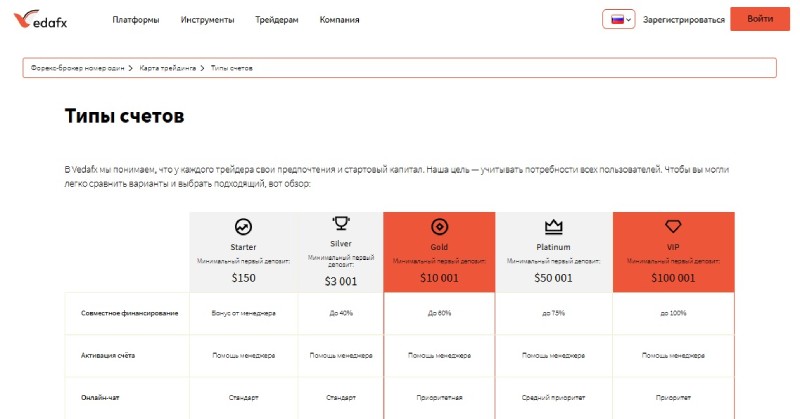Select the Совместное финансирование row label

(x=130, y=313)
